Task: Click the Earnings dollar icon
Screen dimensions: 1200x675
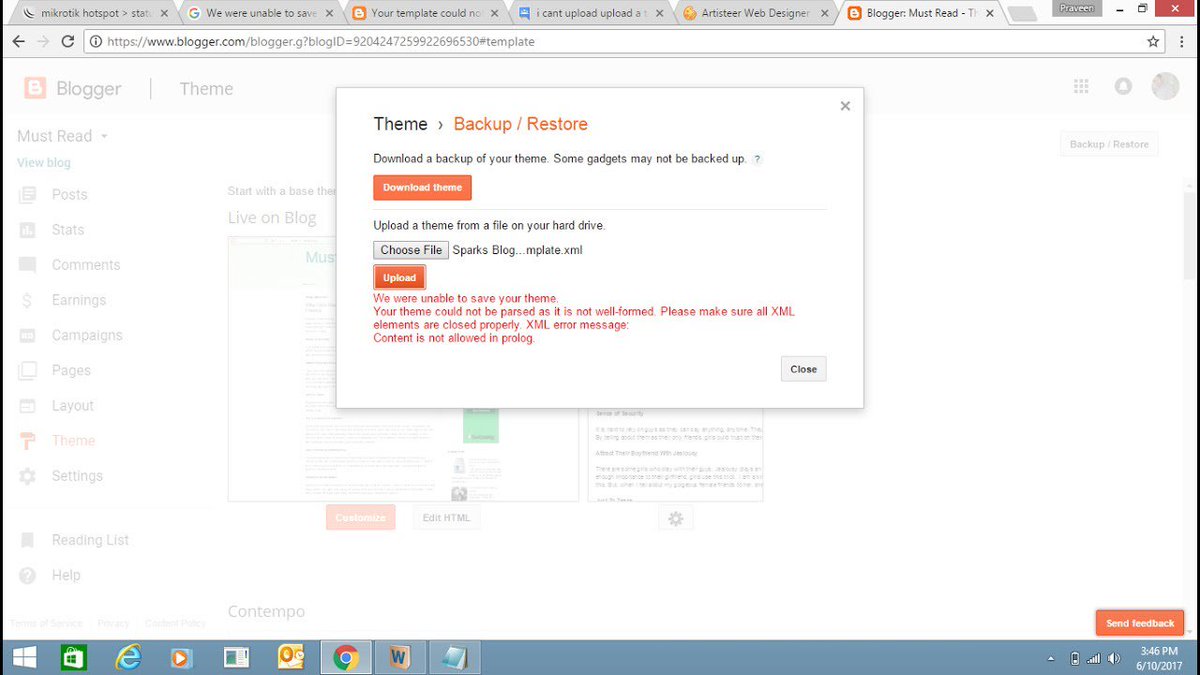Action: coord(27,299)
